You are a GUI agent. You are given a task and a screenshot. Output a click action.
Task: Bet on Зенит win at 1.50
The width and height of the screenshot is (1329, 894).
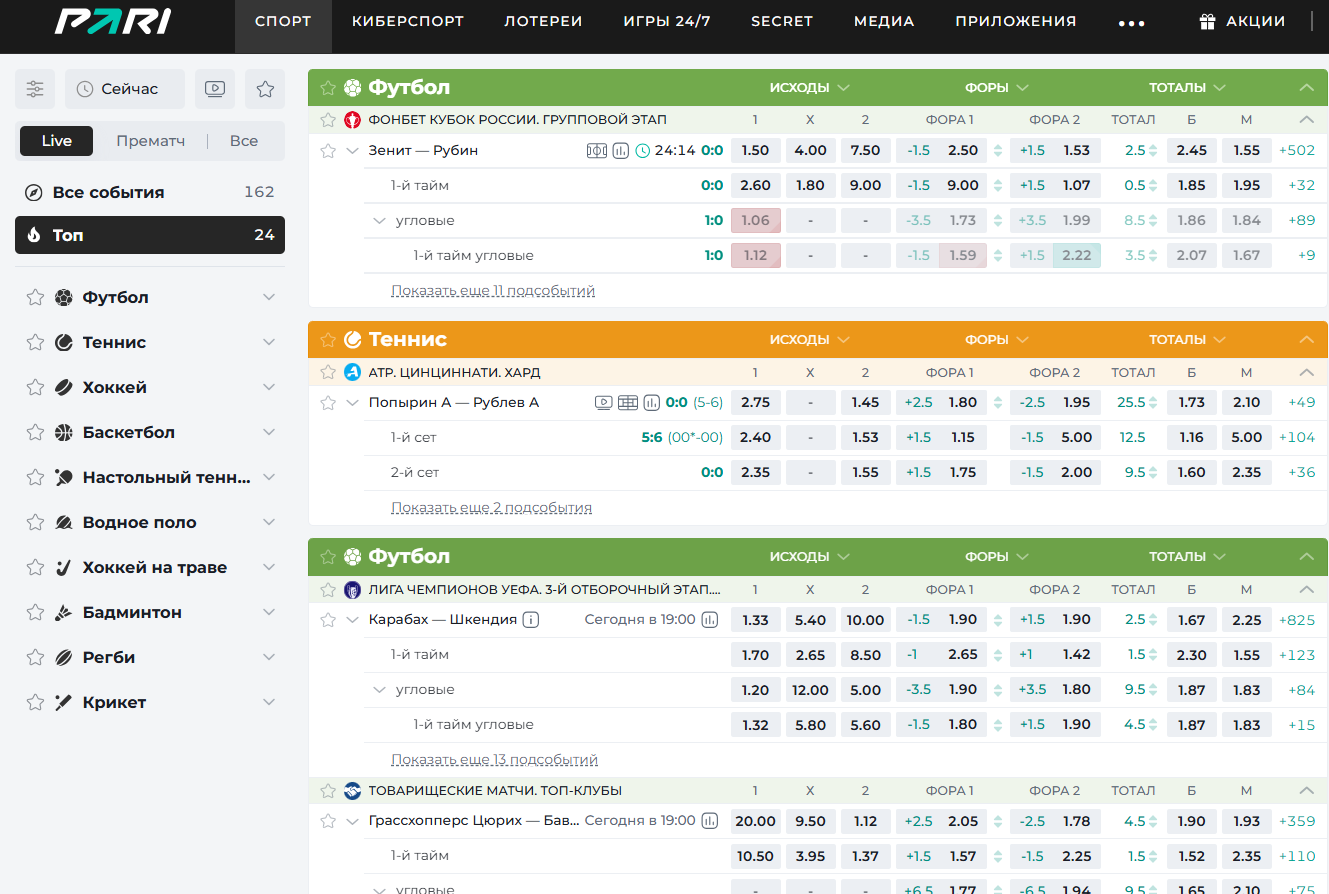755,151
